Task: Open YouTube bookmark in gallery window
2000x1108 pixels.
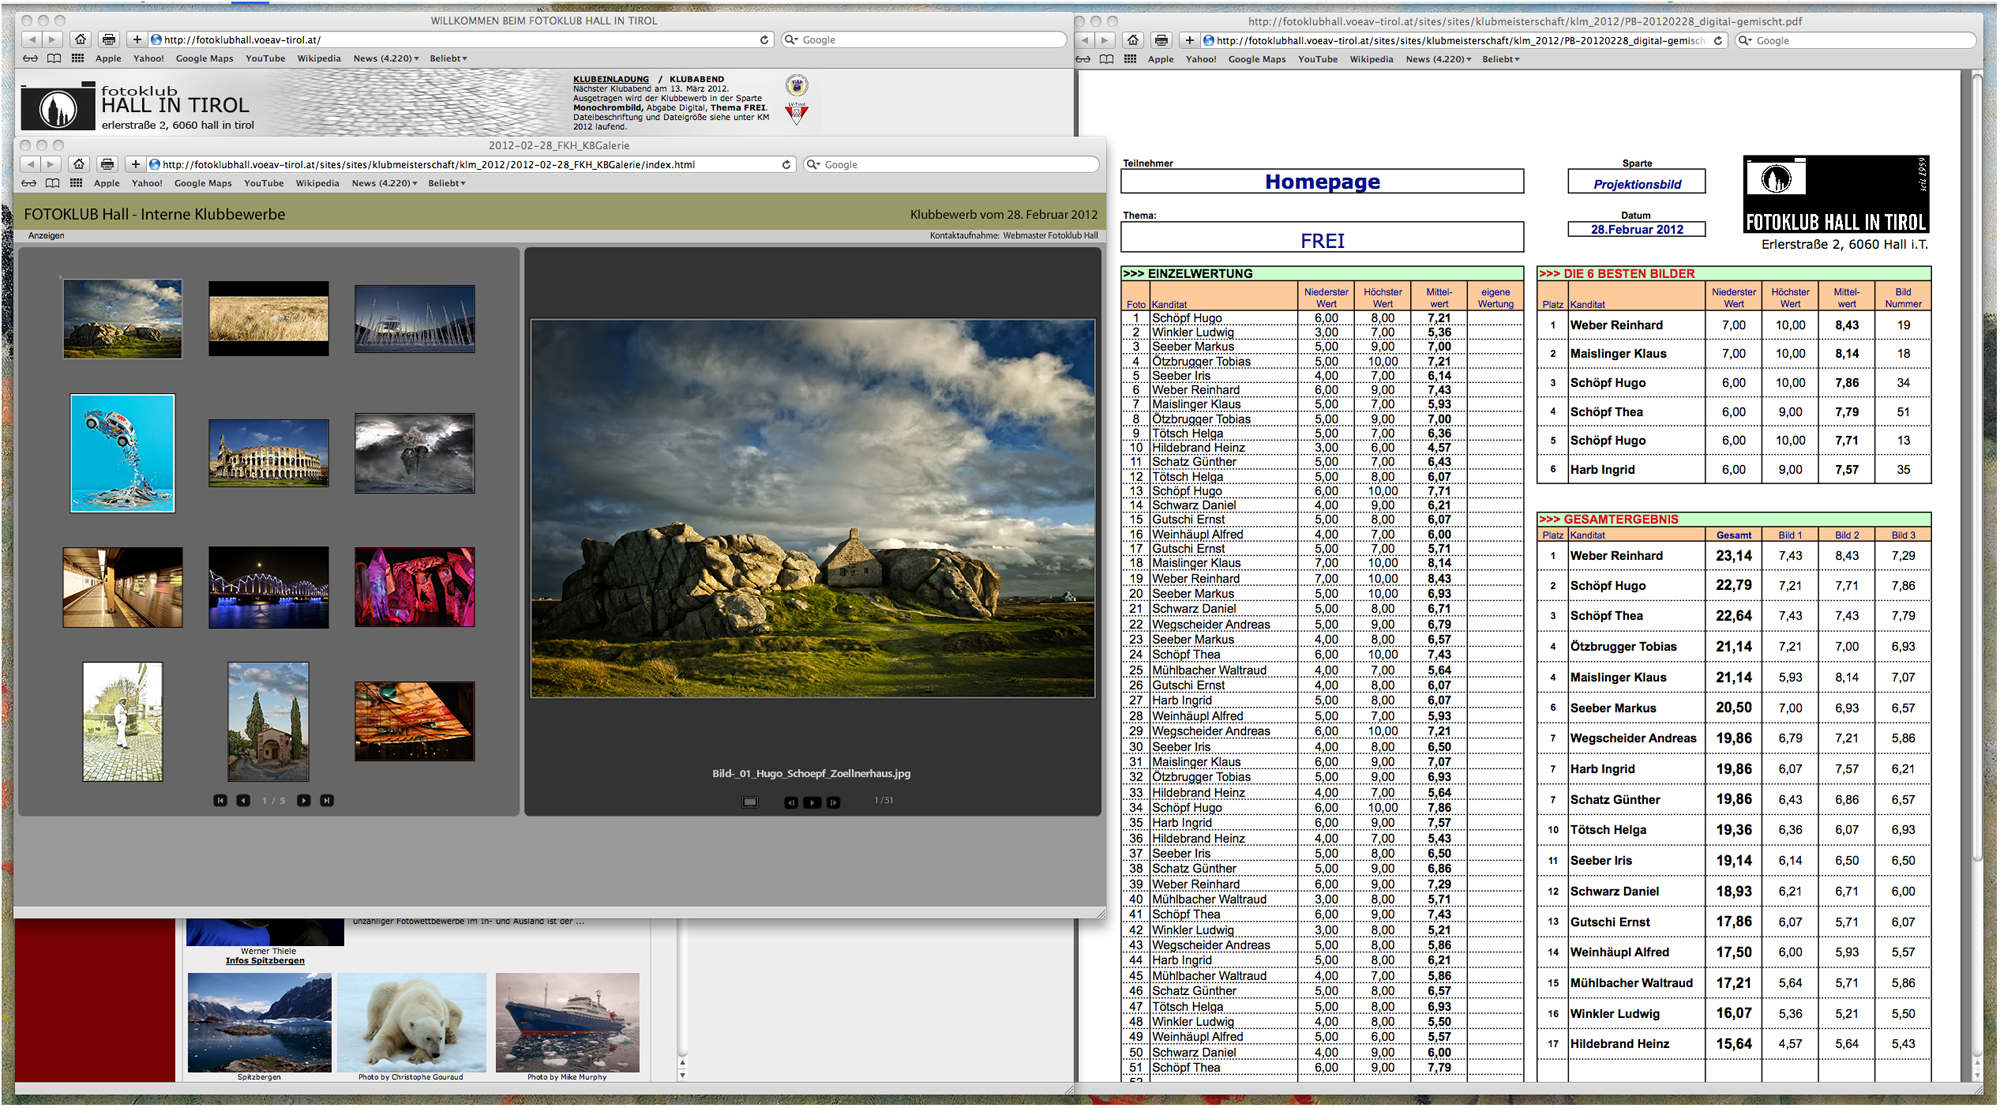Action: point(263,183)
